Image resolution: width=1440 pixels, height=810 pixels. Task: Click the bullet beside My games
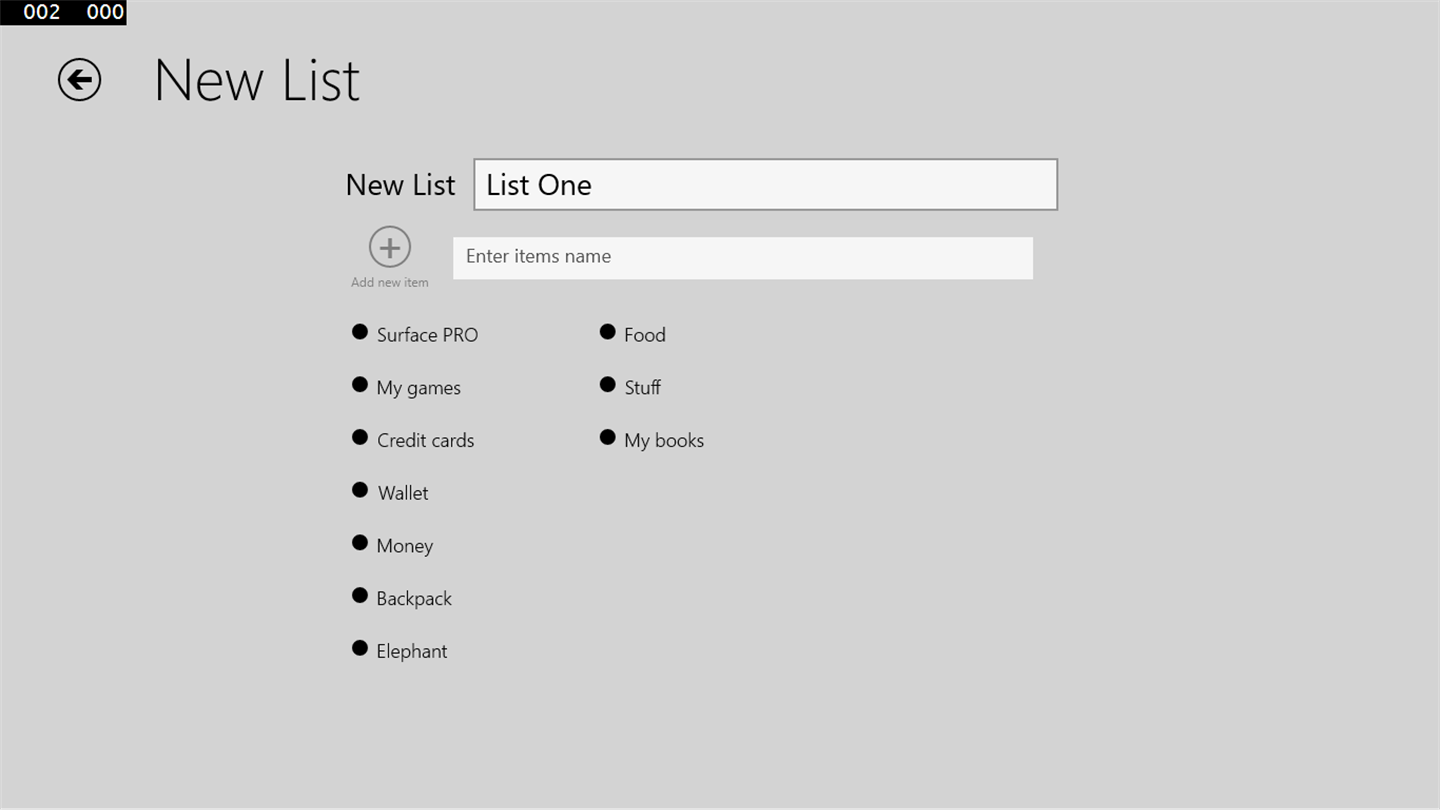click(x=360, y=385)
